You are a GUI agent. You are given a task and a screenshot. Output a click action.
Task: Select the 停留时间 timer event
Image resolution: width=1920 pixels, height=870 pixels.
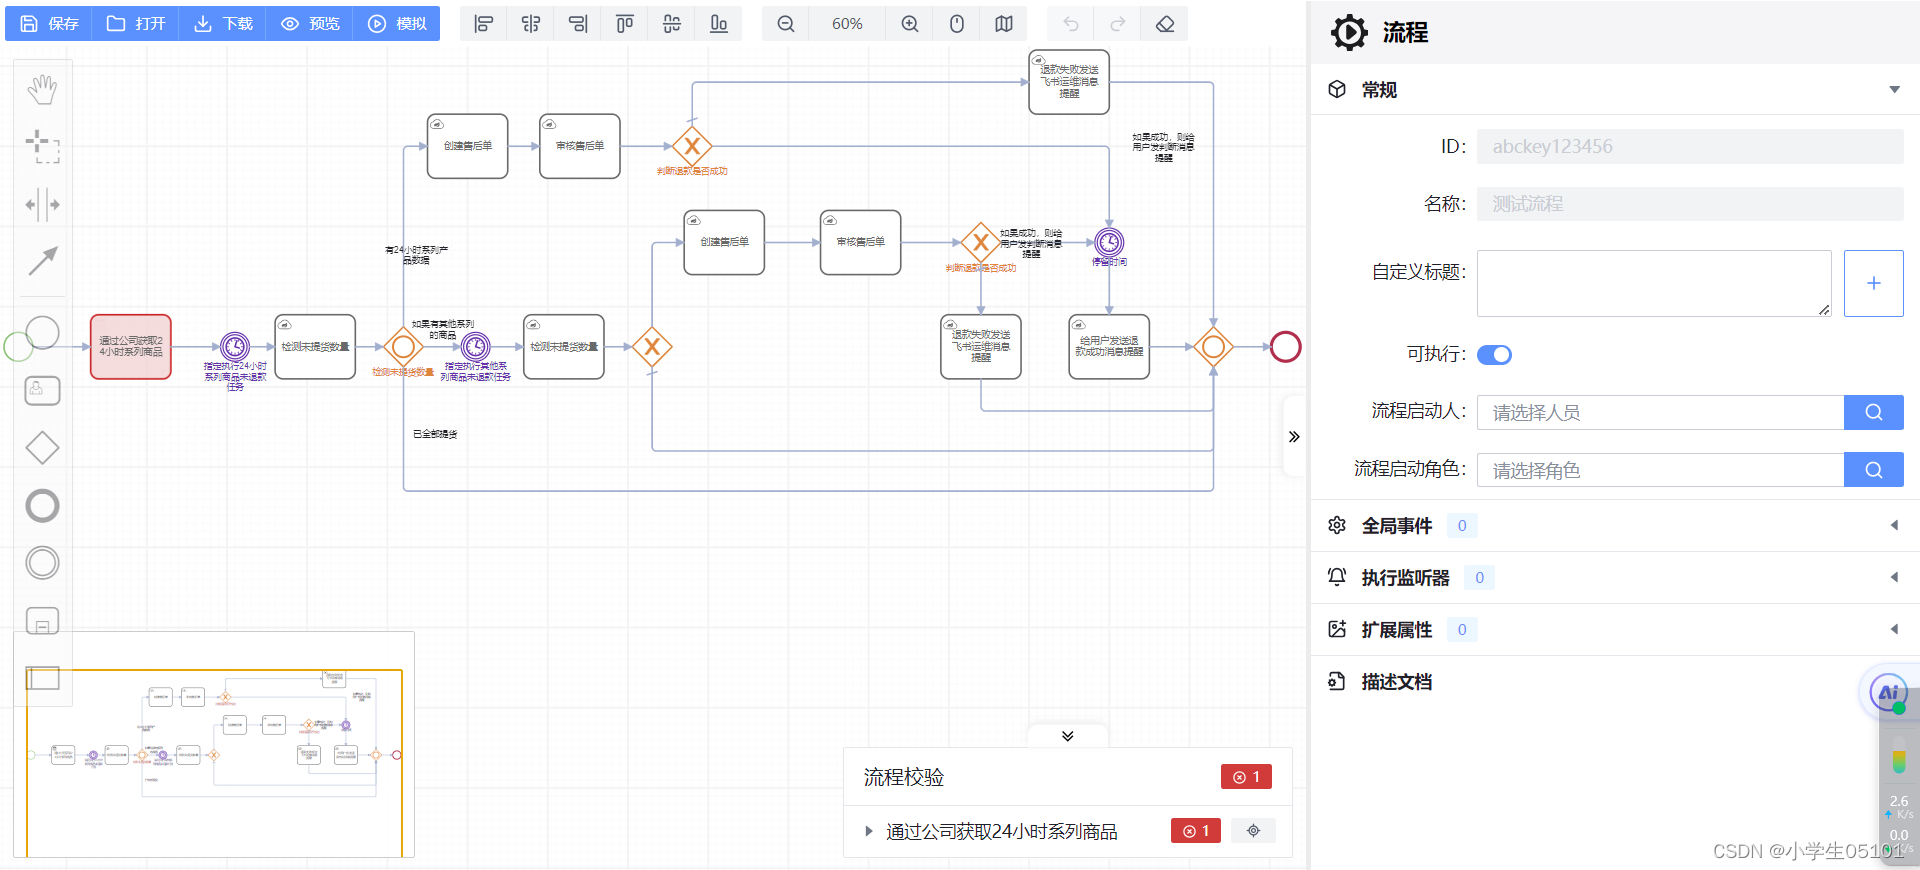(x=1109, y=242)
